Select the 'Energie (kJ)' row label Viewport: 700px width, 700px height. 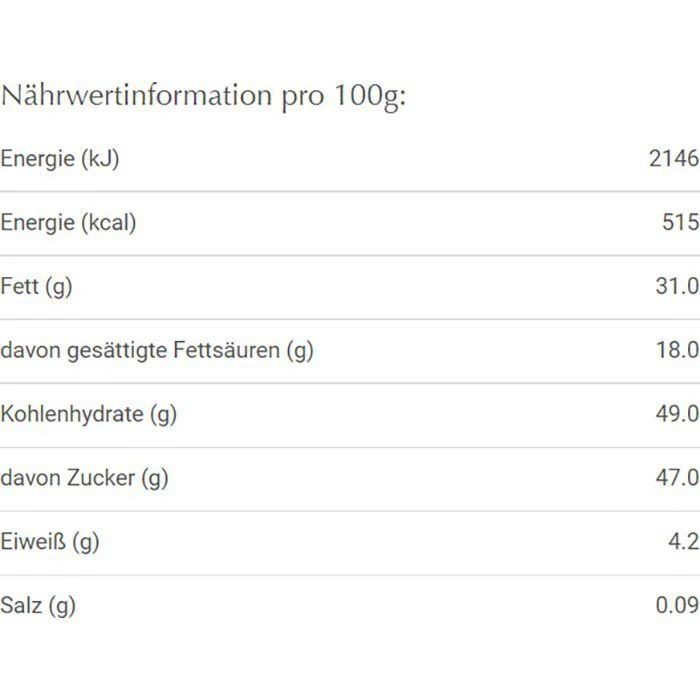pyautogui.click(x=60, y=158)
